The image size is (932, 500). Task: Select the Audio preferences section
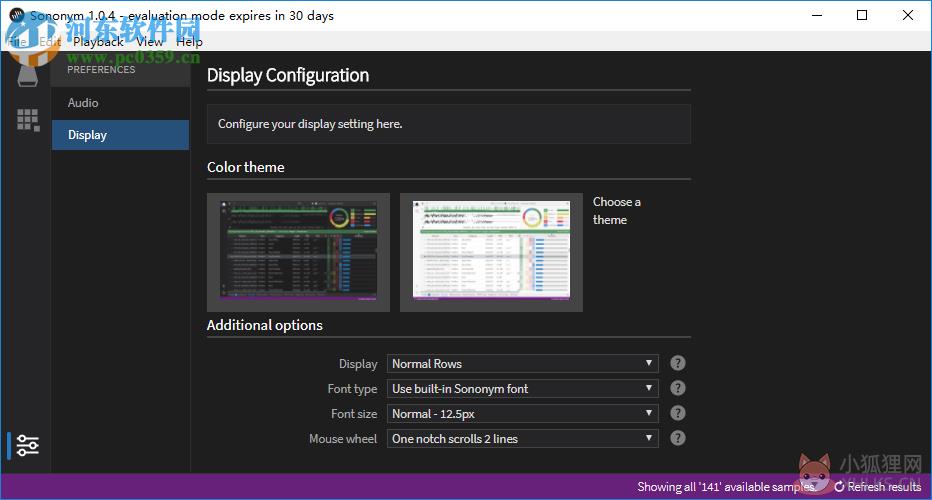(x=121, y=103)
